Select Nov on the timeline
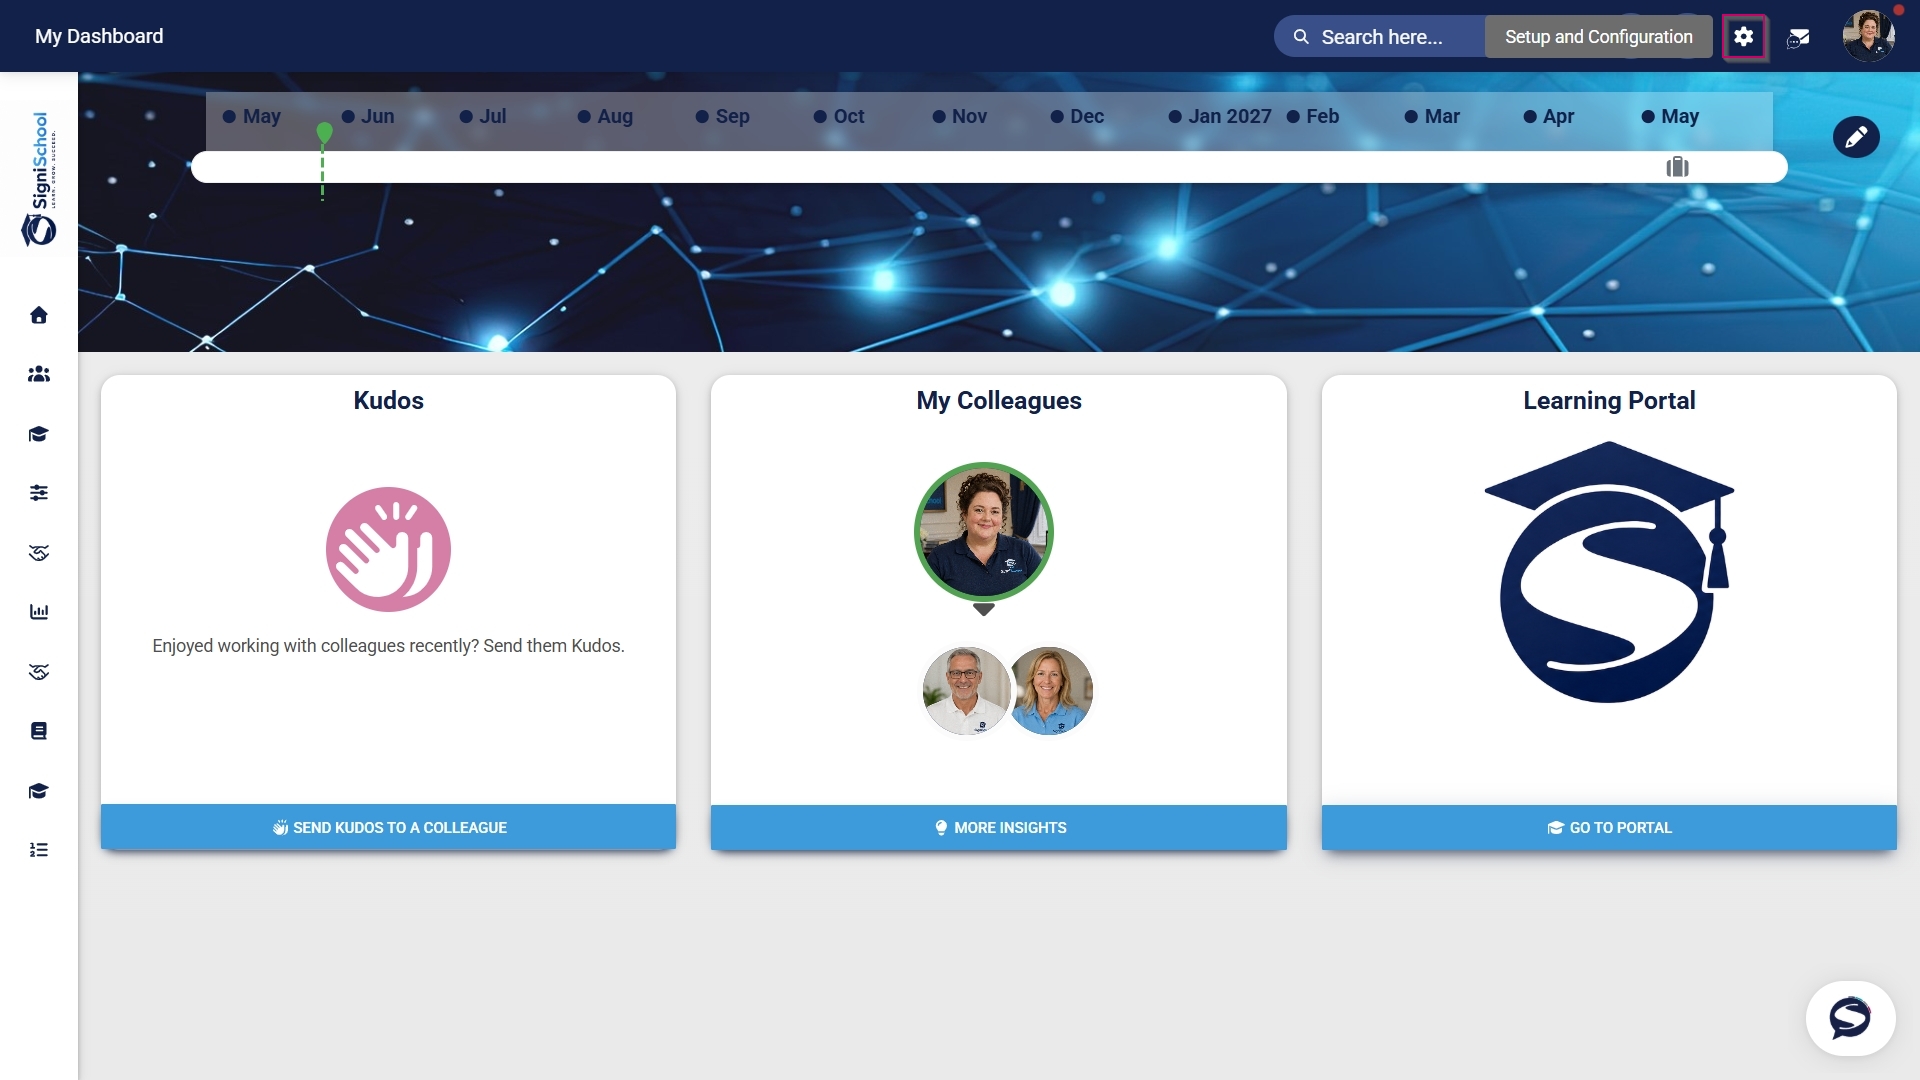 (960, 116)
